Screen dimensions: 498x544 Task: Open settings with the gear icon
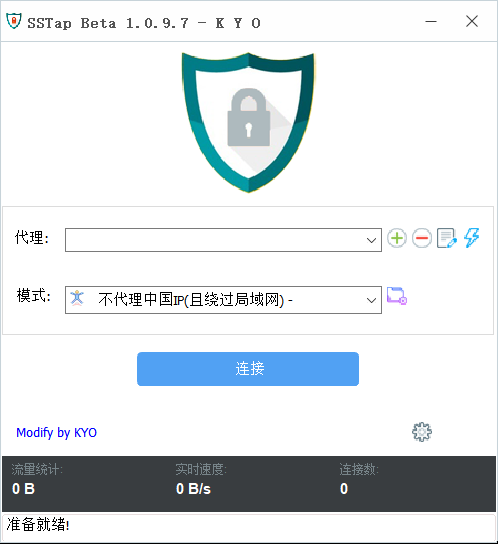pos(422,432)
